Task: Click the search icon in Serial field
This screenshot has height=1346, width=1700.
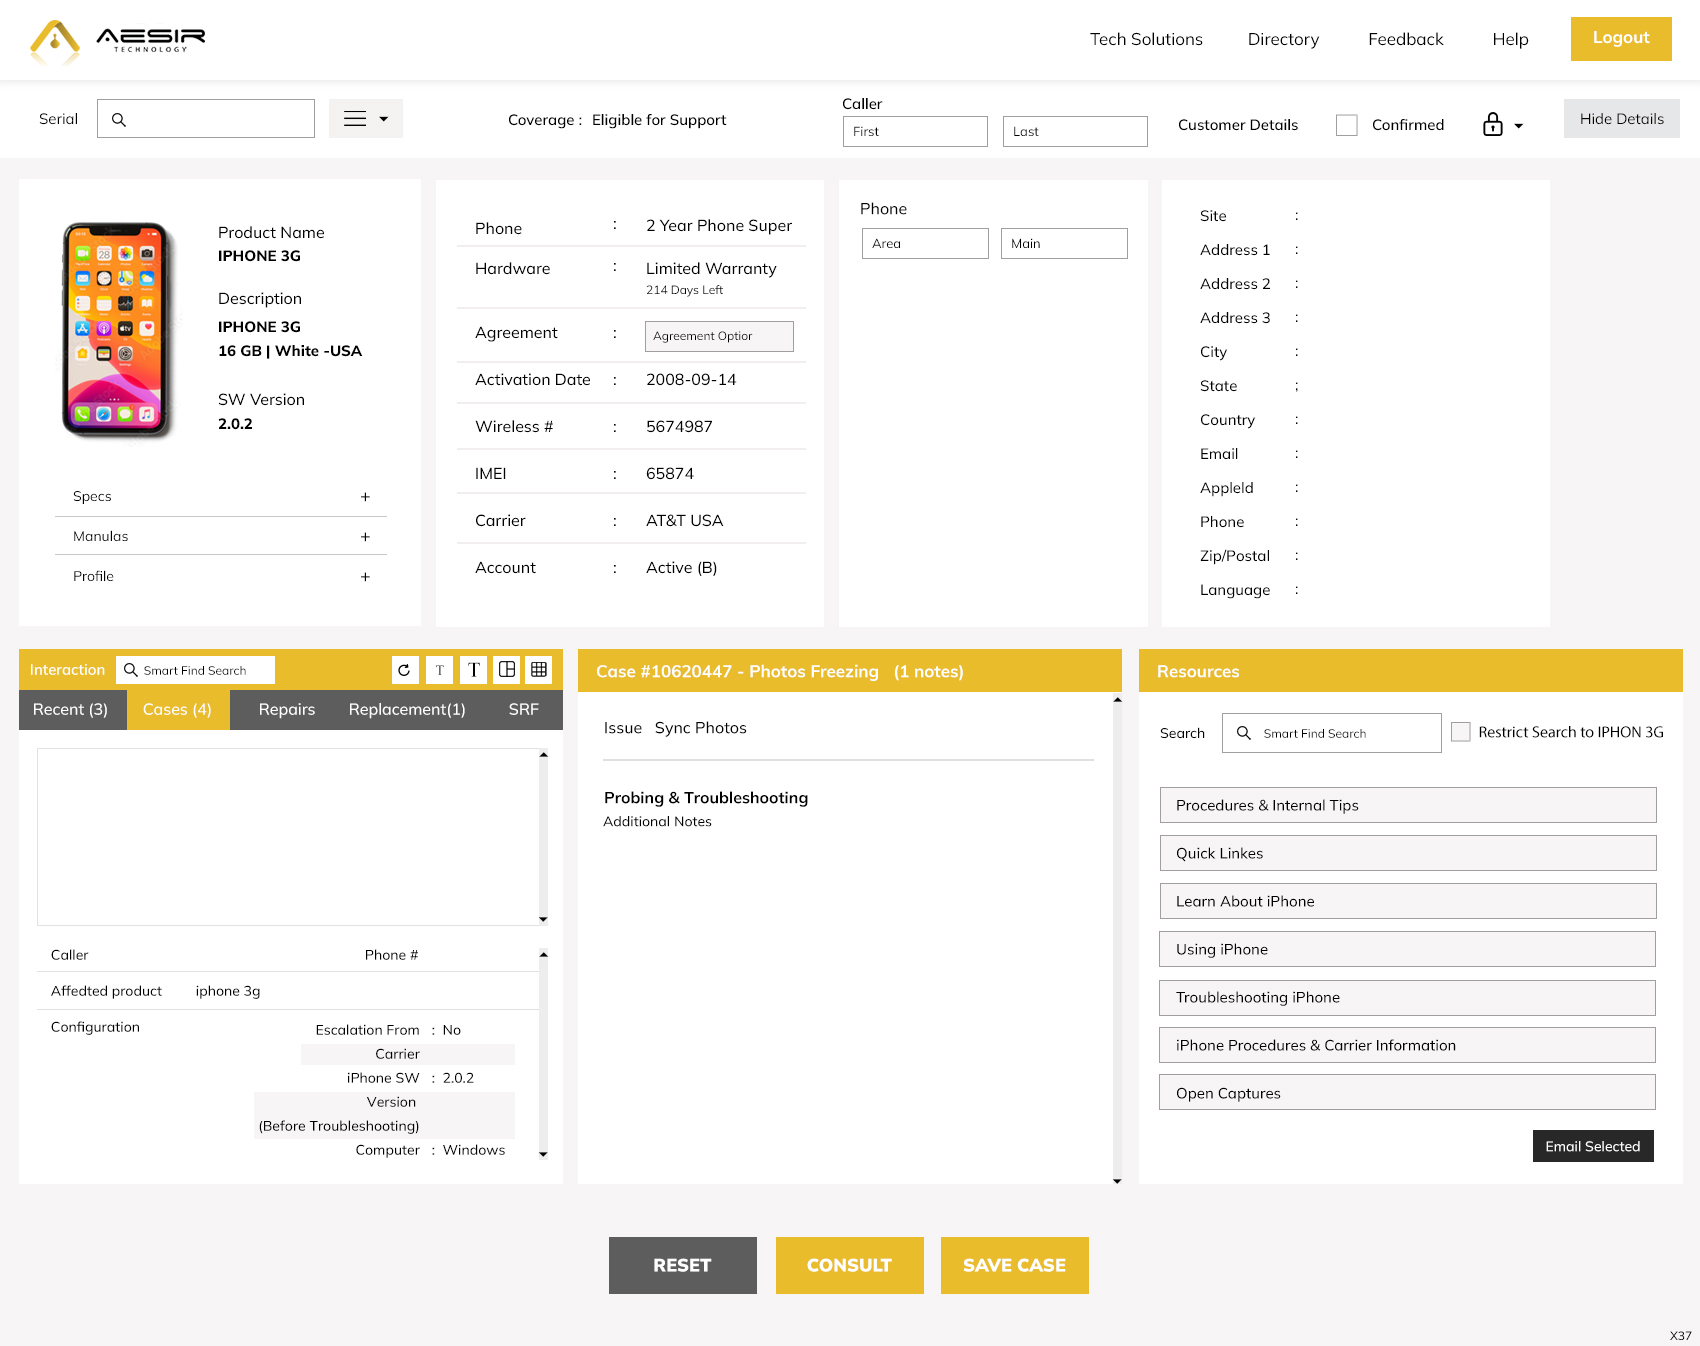Action: tap(119, 120)
